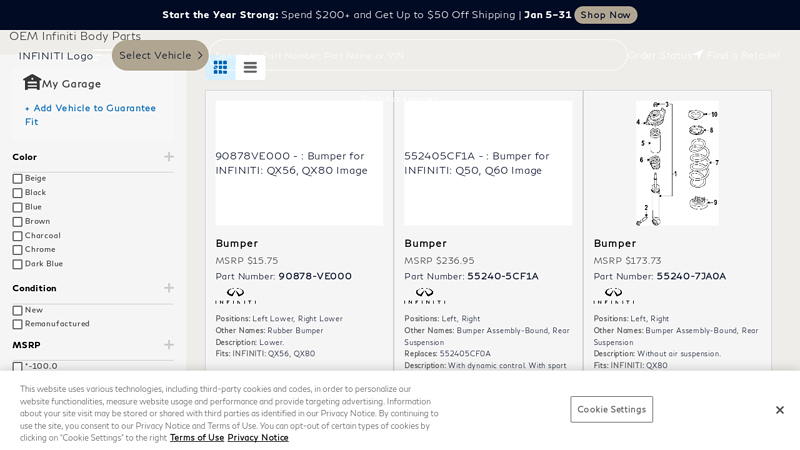
Task: Click Infiniti brand logo under 55240-7JA0A
Action: (x=613, y=296)
